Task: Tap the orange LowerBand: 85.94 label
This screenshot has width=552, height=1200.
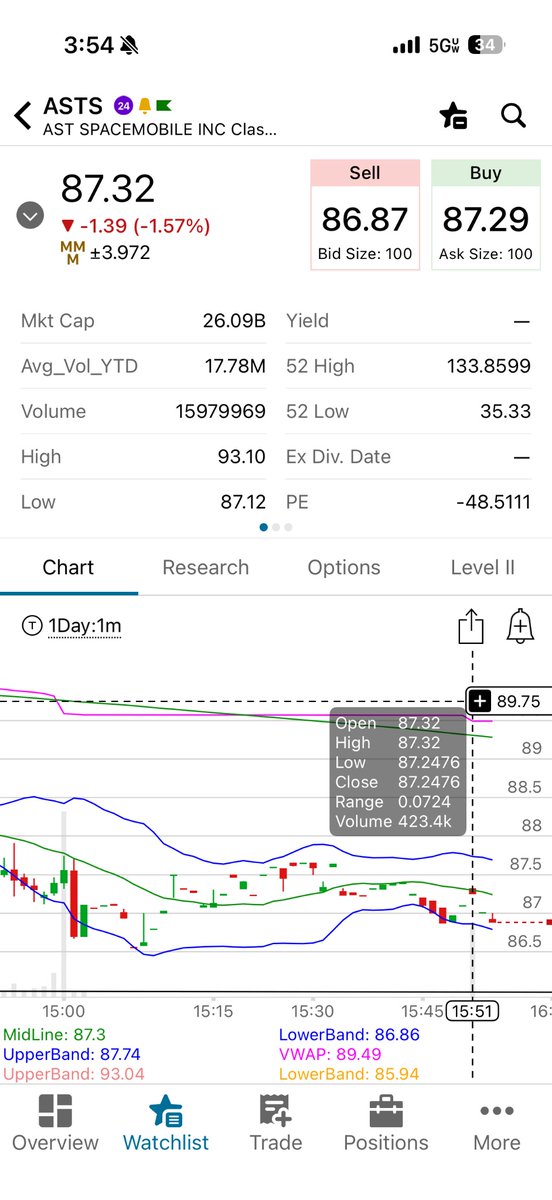Action: pyautogui.click(x=348, y=1074)
